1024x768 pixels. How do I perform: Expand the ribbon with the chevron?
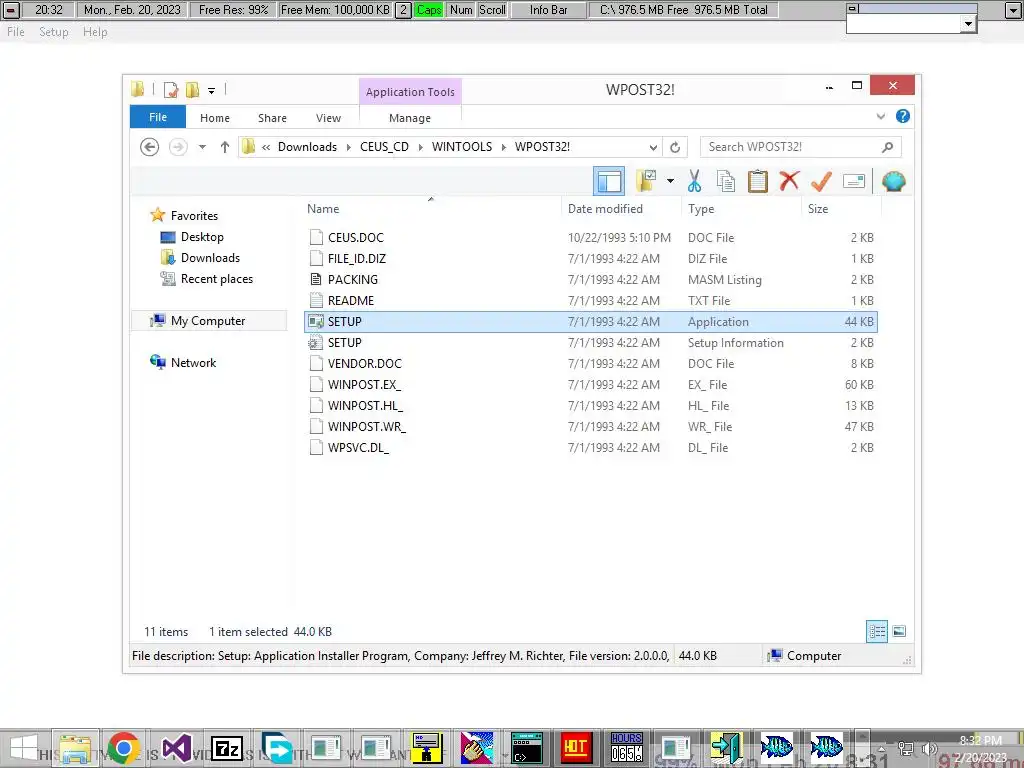(881, 116)
